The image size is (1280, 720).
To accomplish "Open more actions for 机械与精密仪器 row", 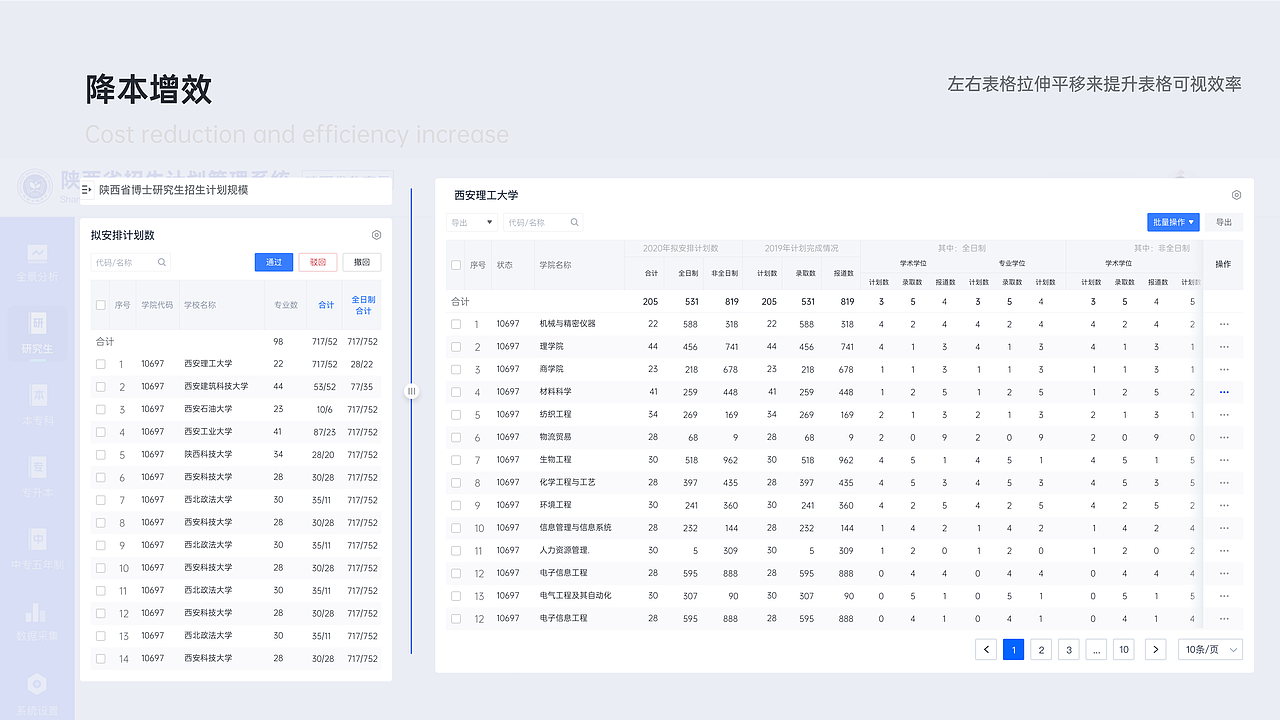I will [1224, 324].
